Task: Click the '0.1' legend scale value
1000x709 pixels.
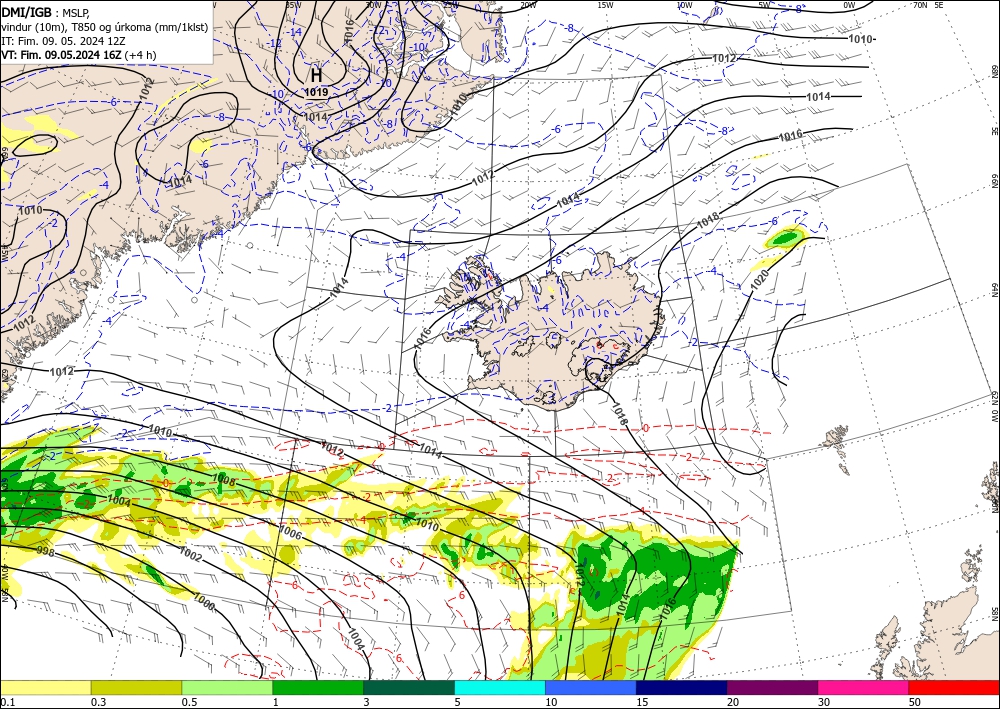Action: pos(8,702)
